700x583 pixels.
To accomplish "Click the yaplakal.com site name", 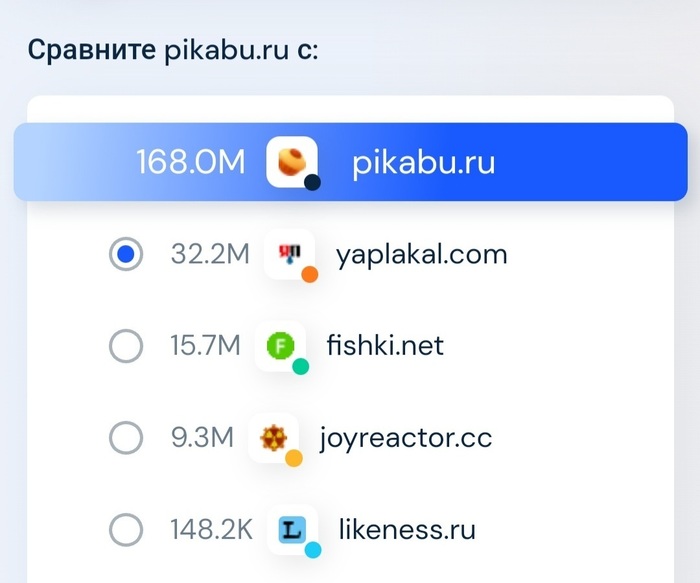I will (423, 254).
